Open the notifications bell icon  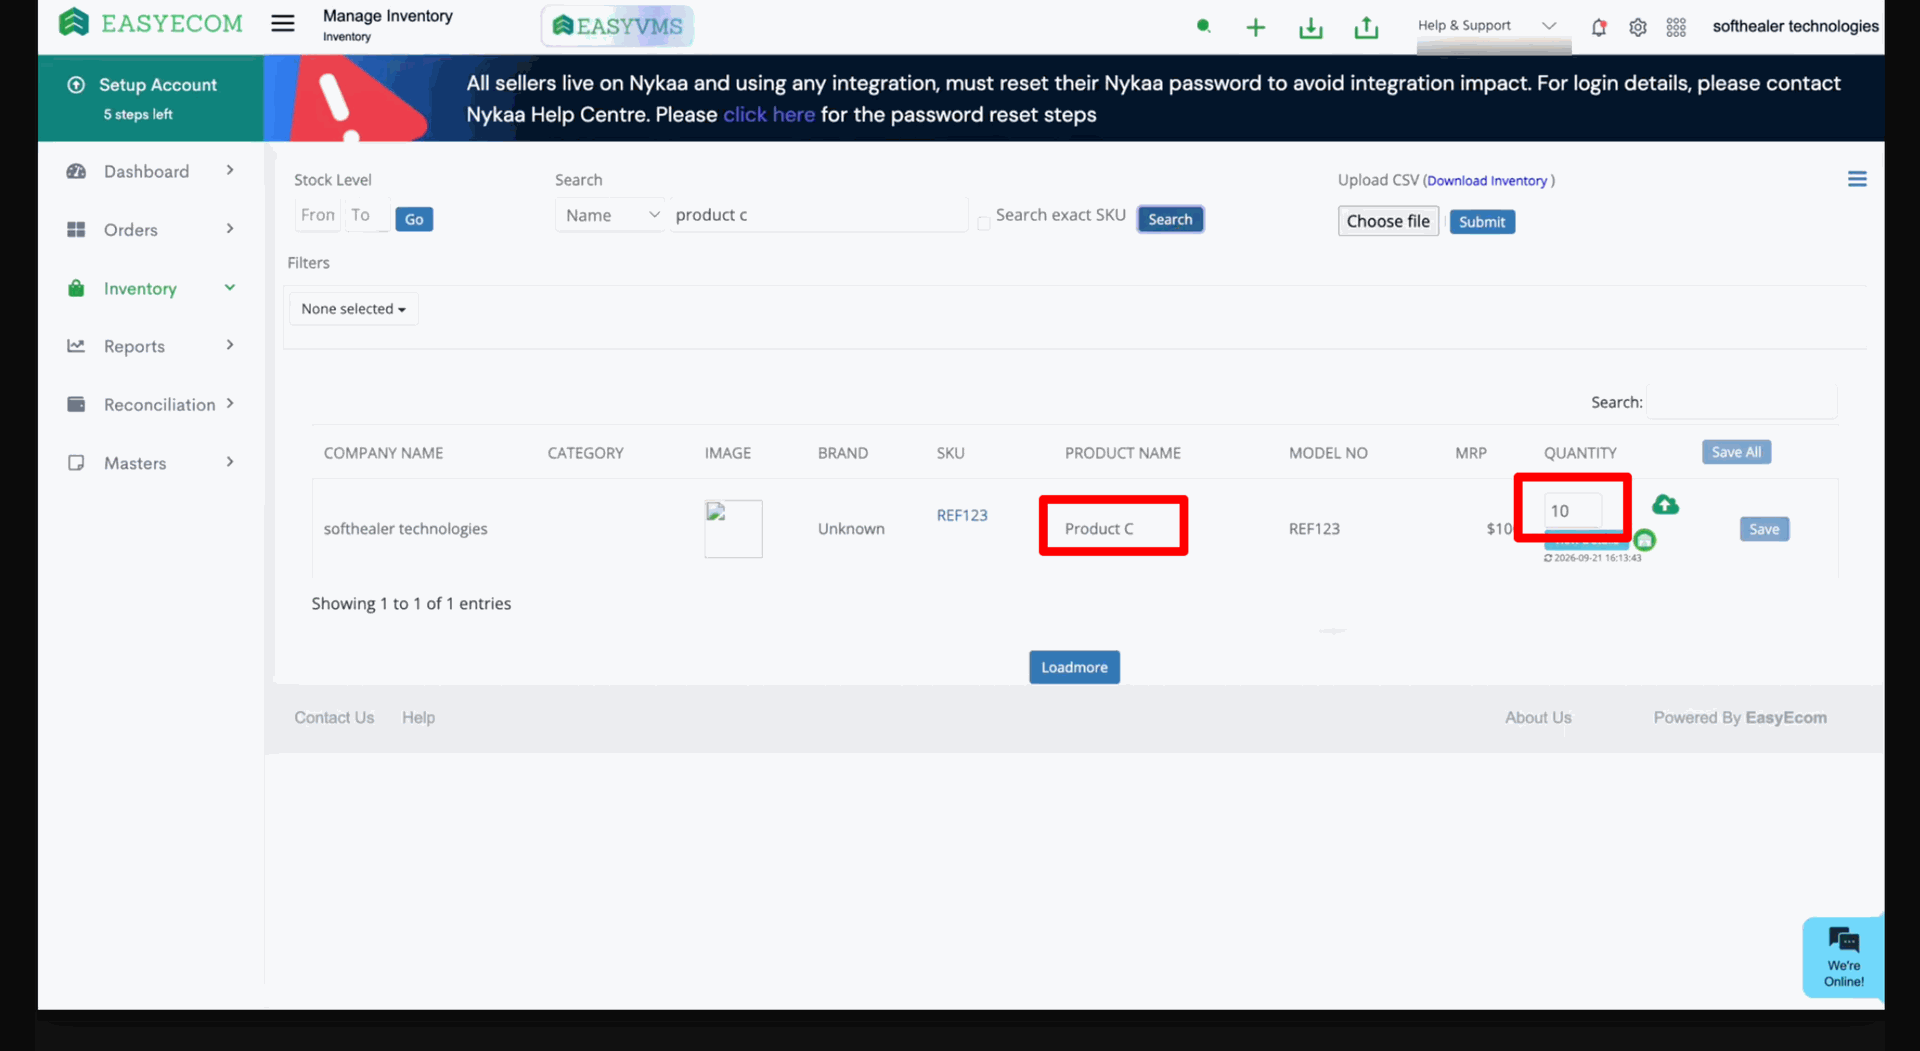coord(1598,28)
